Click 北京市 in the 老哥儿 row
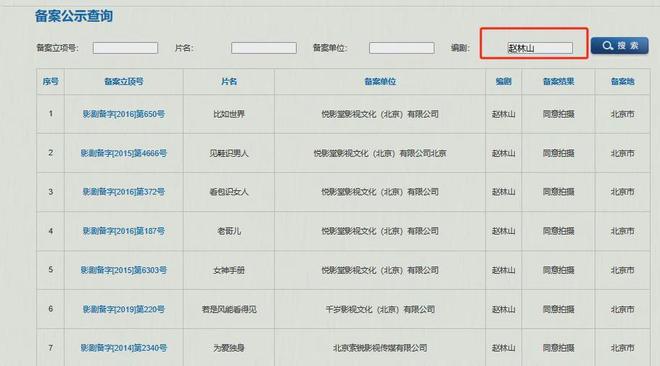660x366 pixels. 623,231
